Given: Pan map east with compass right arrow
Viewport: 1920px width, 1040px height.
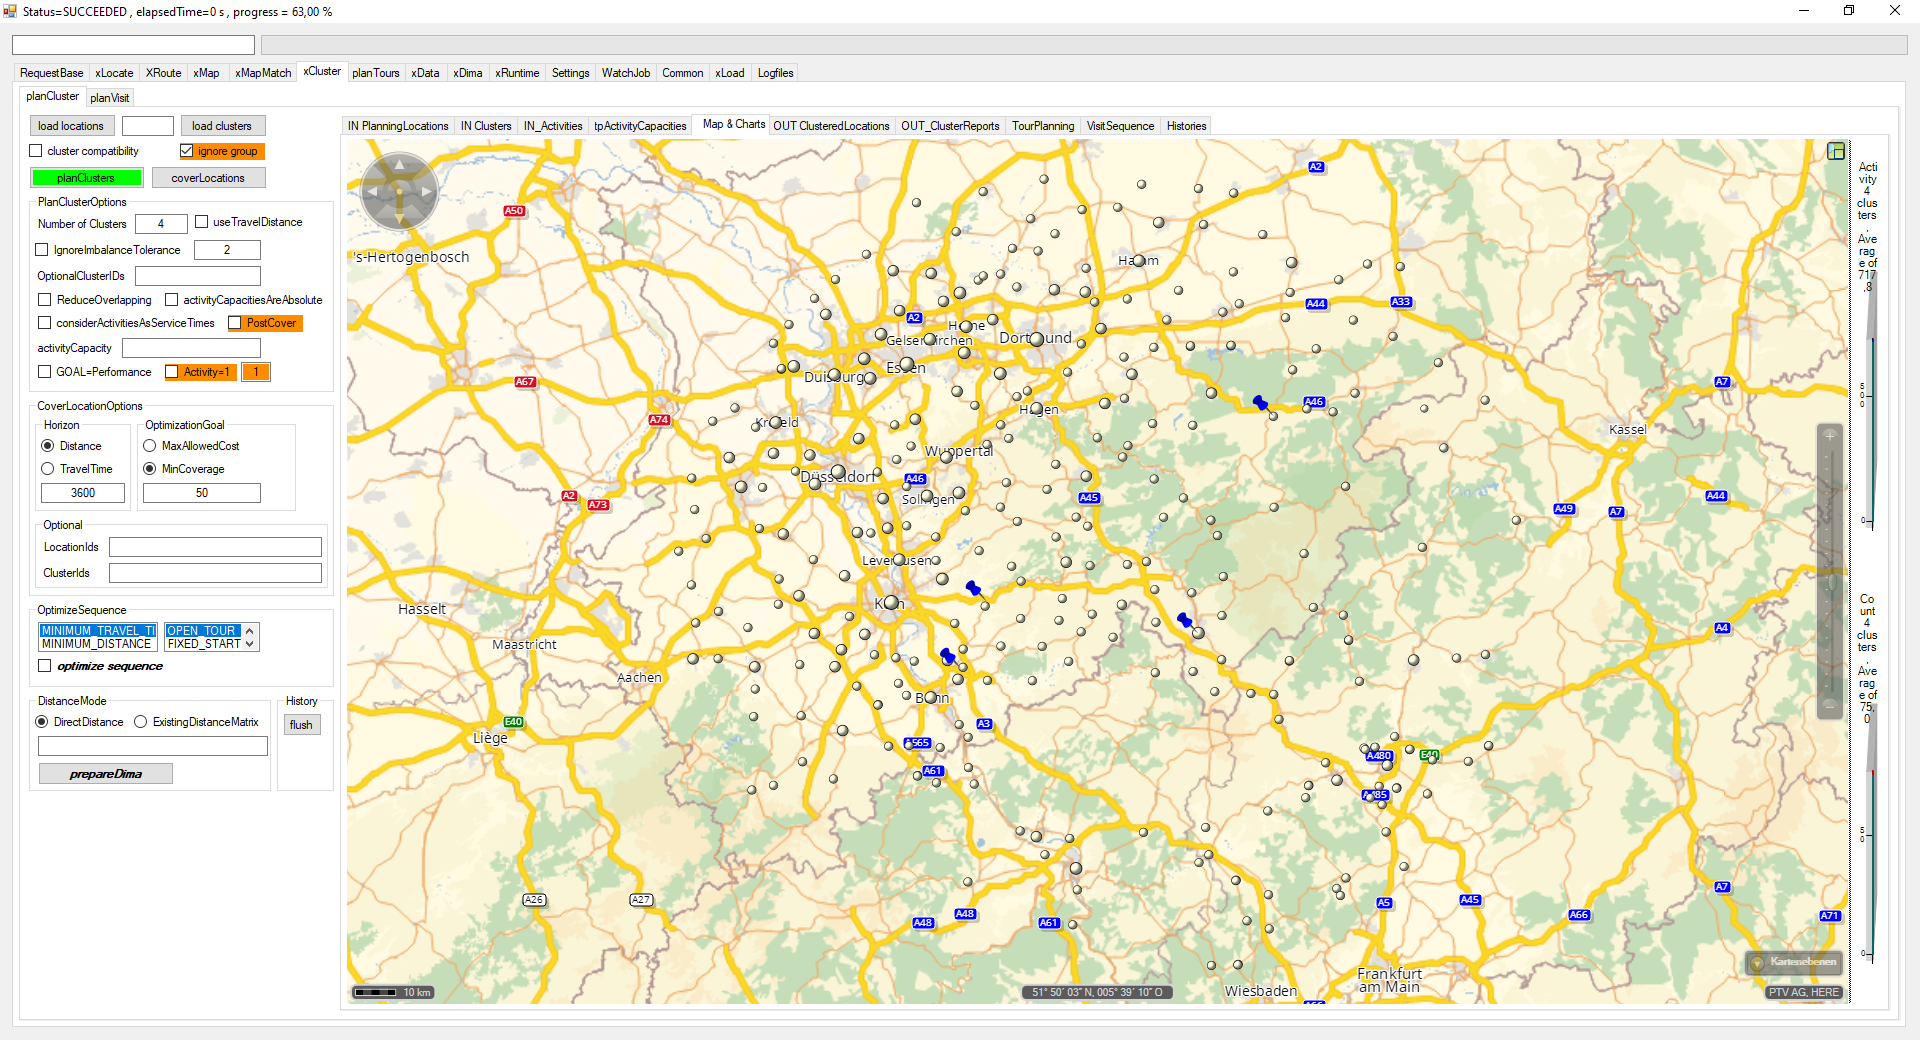Looking at the screenshot, I should [x=427, y=191].
